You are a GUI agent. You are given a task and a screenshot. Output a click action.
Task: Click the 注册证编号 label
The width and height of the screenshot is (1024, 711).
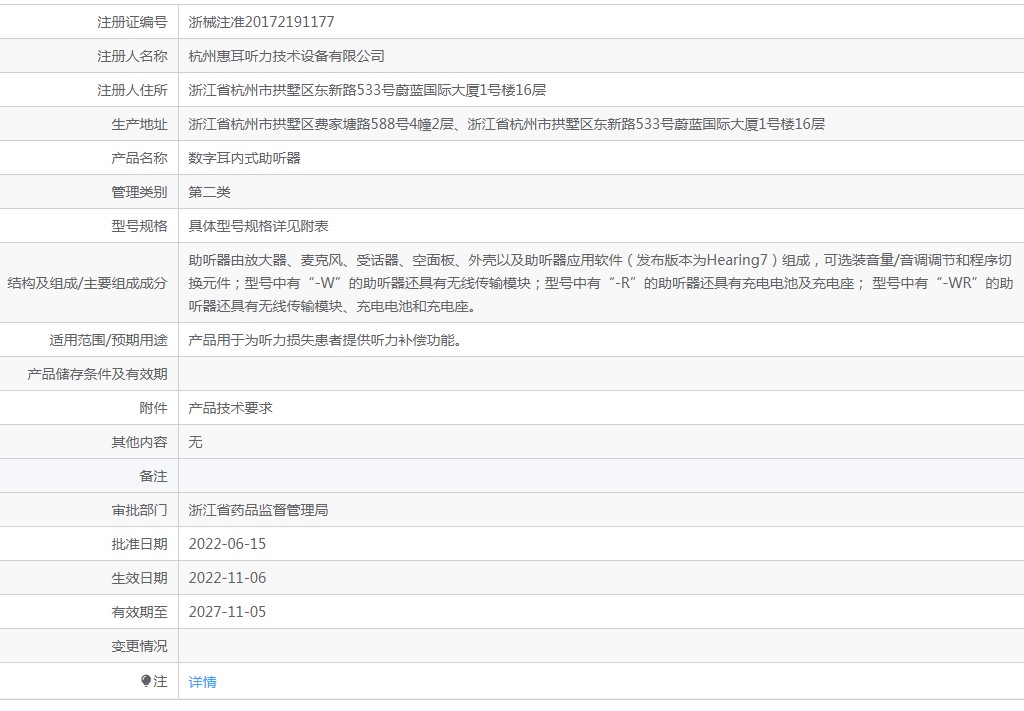pyautogui.click(x=133, y=22)
